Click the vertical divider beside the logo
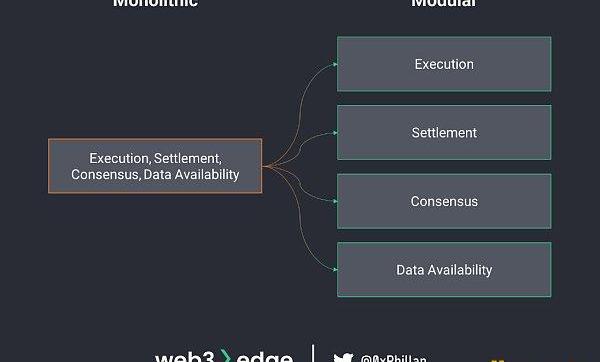This screenshot has width=600, height=362. click(313, 353)
